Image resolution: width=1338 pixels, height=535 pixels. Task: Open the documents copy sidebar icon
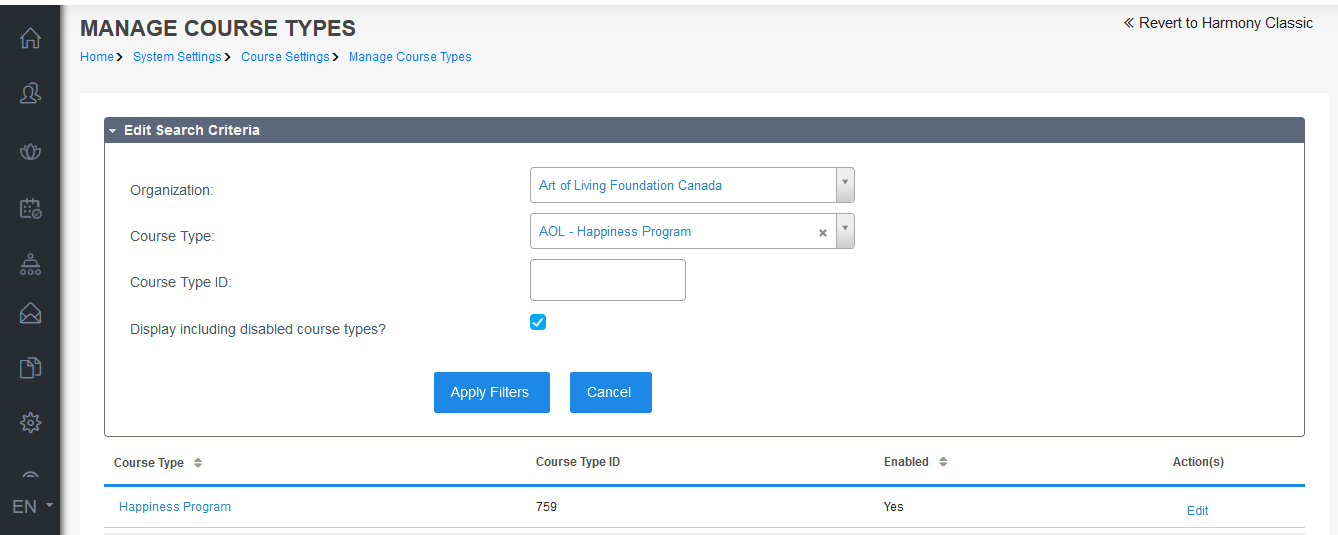(30, 368)
